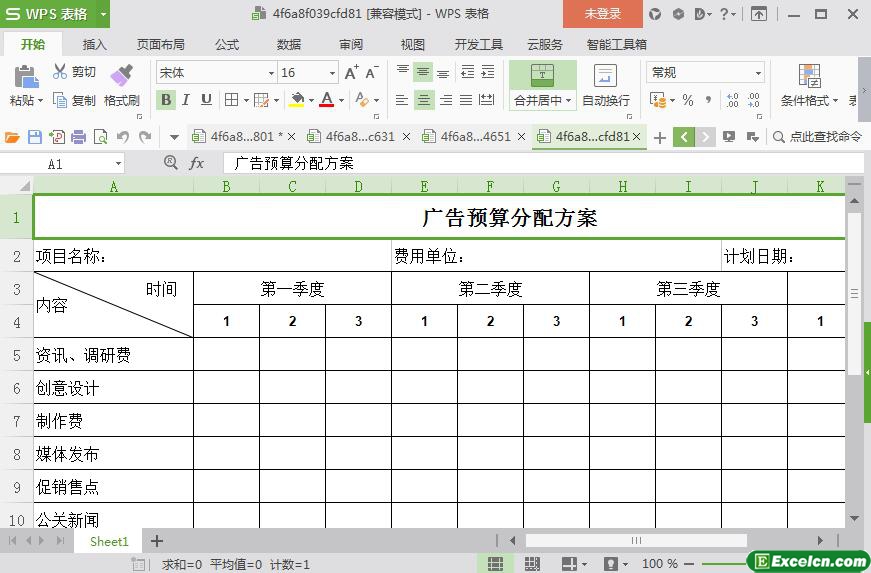Cut selection with the scissors icon
Image resolution: width=871 pixels, height=573 pixels.
tap(59, 71)
